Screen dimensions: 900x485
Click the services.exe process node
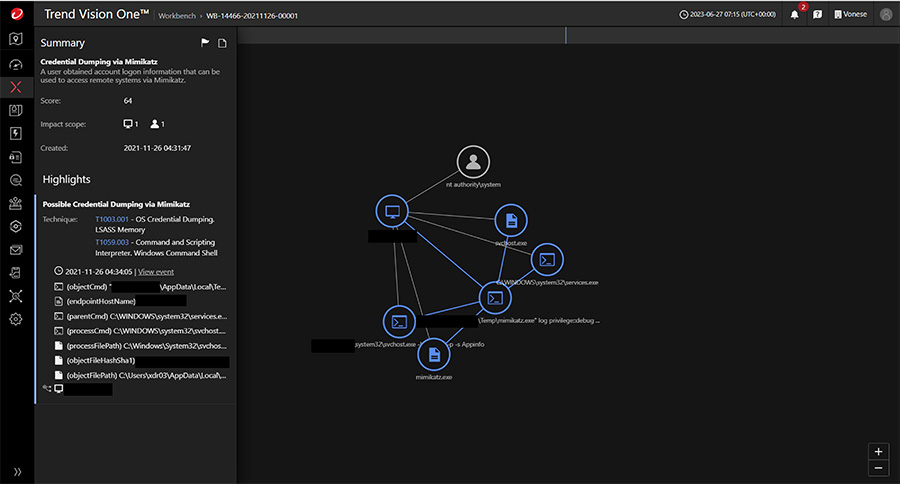547,259
